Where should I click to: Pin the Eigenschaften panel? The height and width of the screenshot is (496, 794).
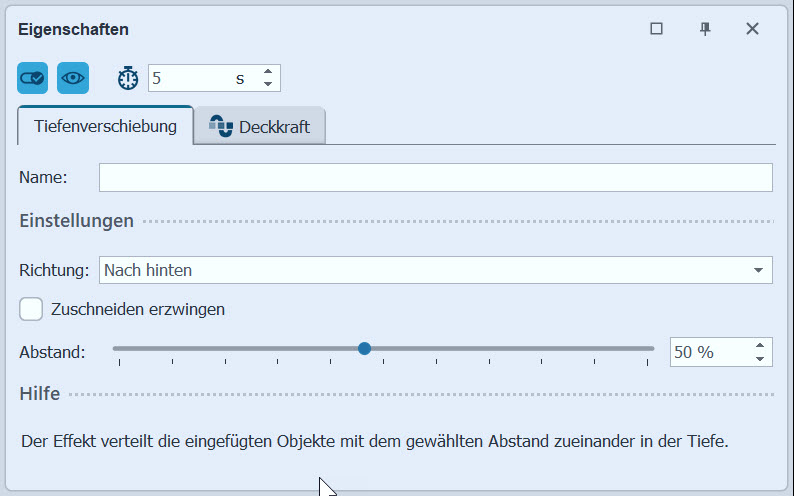pos(705,29)
